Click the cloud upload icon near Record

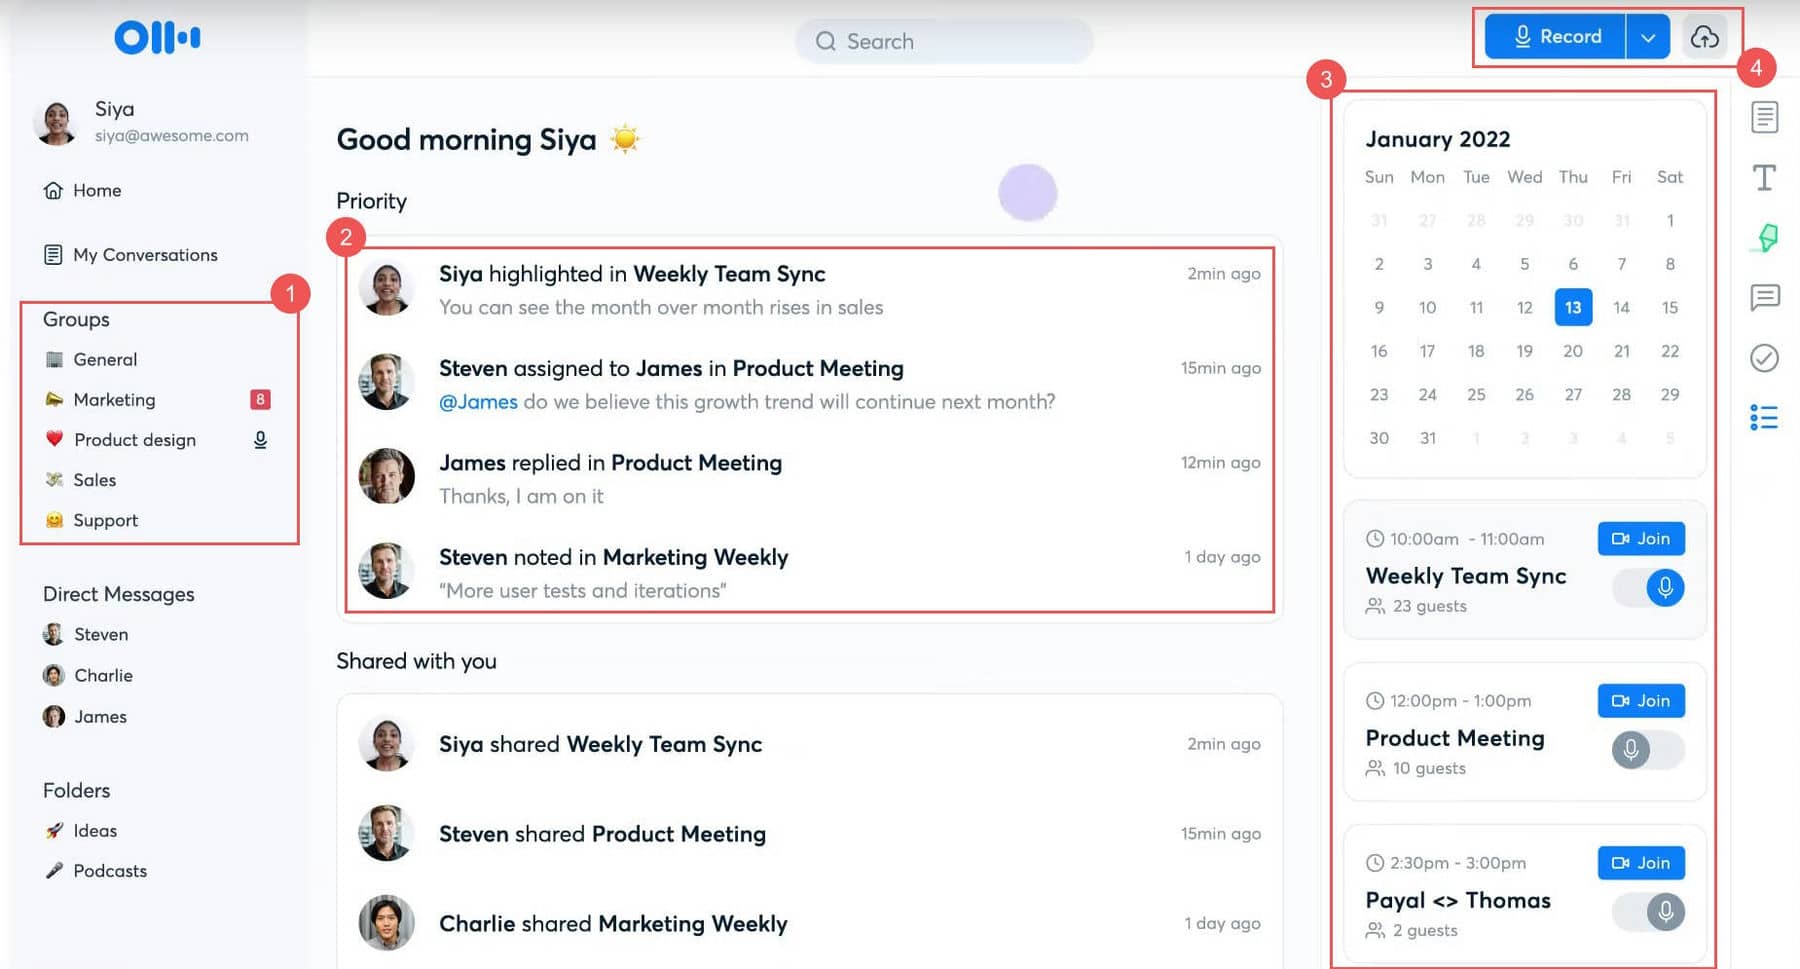click(x=1706, y=36)
